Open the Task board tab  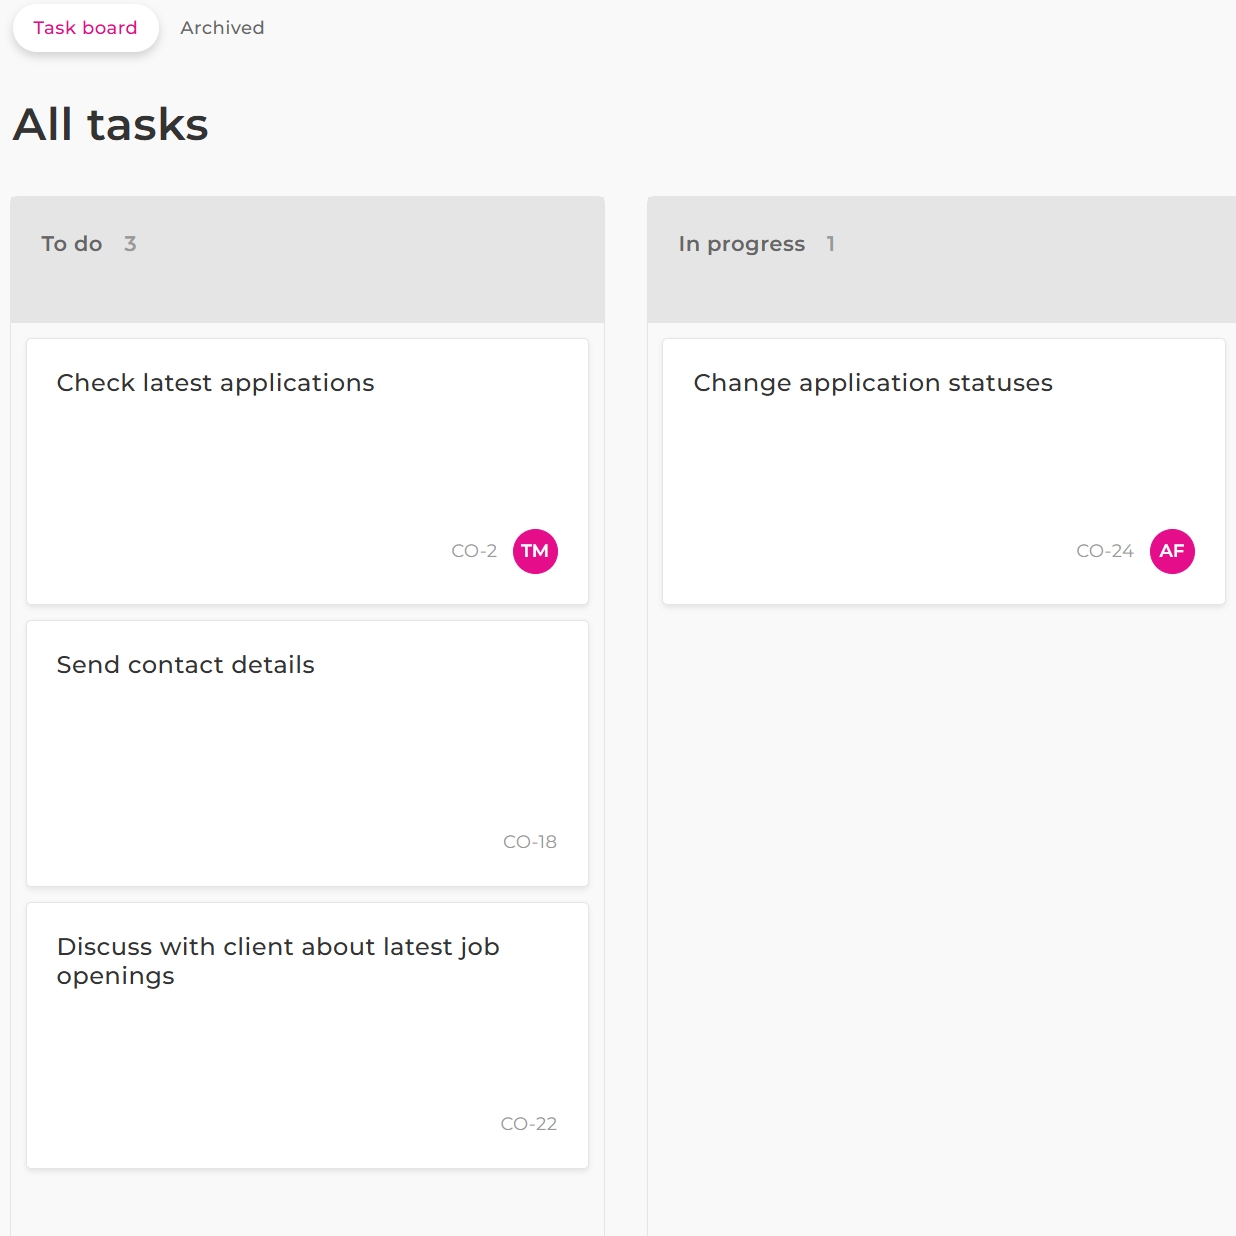point(85,28)
